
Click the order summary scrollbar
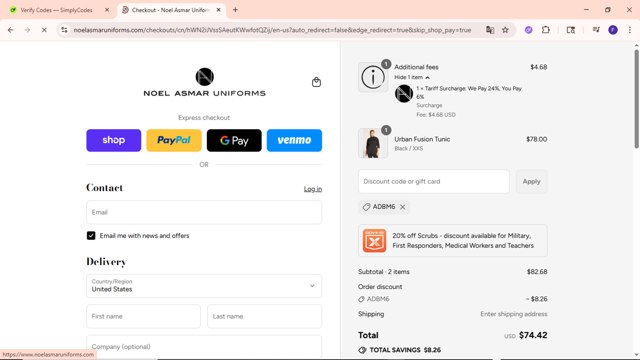coord(636,99)
